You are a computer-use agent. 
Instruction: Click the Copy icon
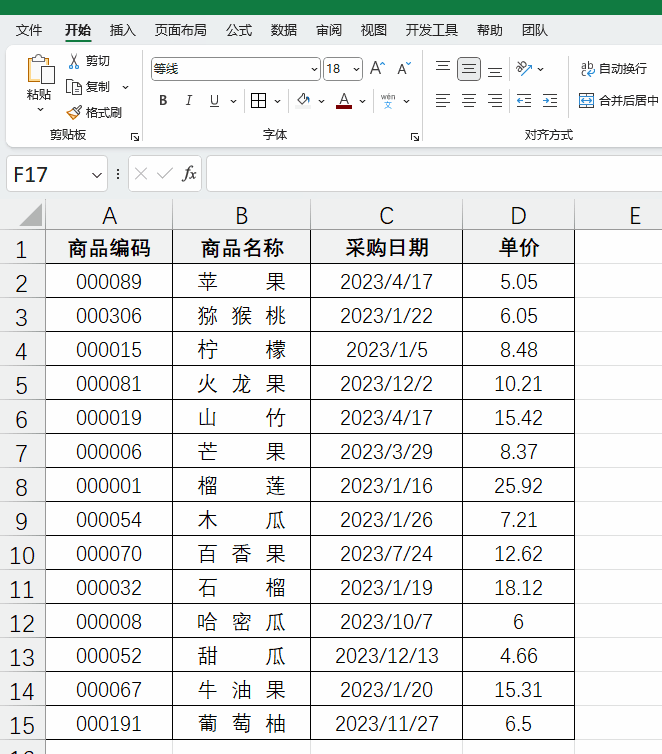click(74, 87)
